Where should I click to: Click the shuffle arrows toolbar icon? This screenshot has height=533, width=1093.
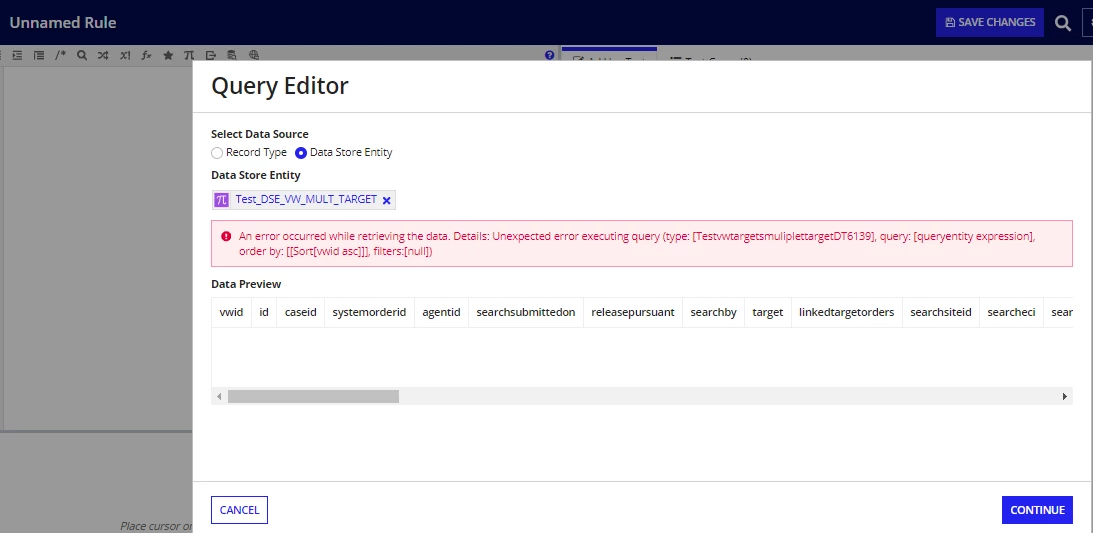pos(103,55)
